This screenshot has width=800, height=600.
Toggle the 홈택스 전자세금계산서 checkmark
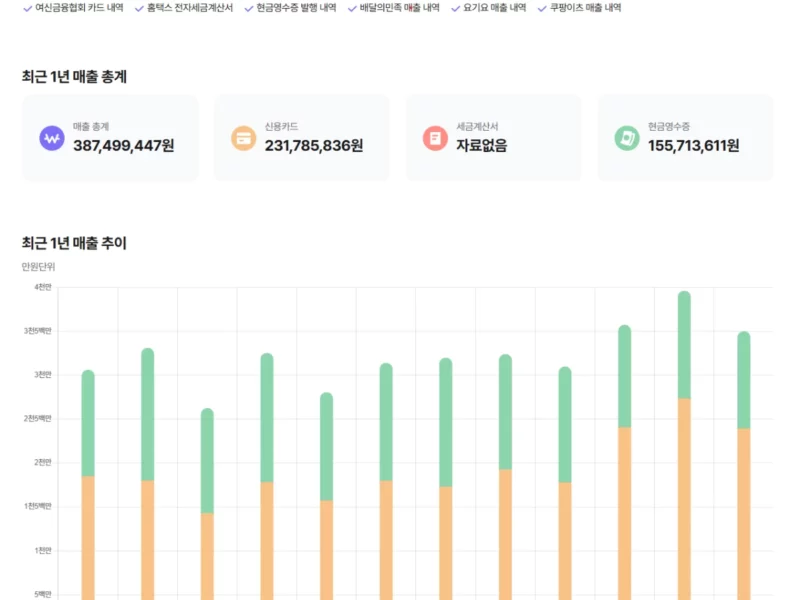click(x=140, y=8)
